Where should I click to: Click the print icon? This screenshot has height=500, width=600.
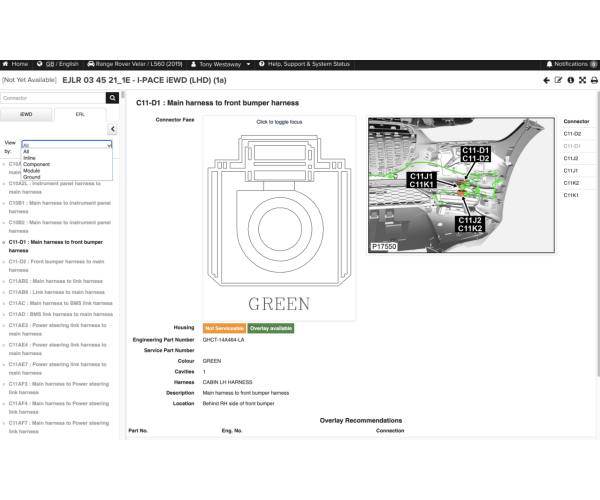coord(594,80)
